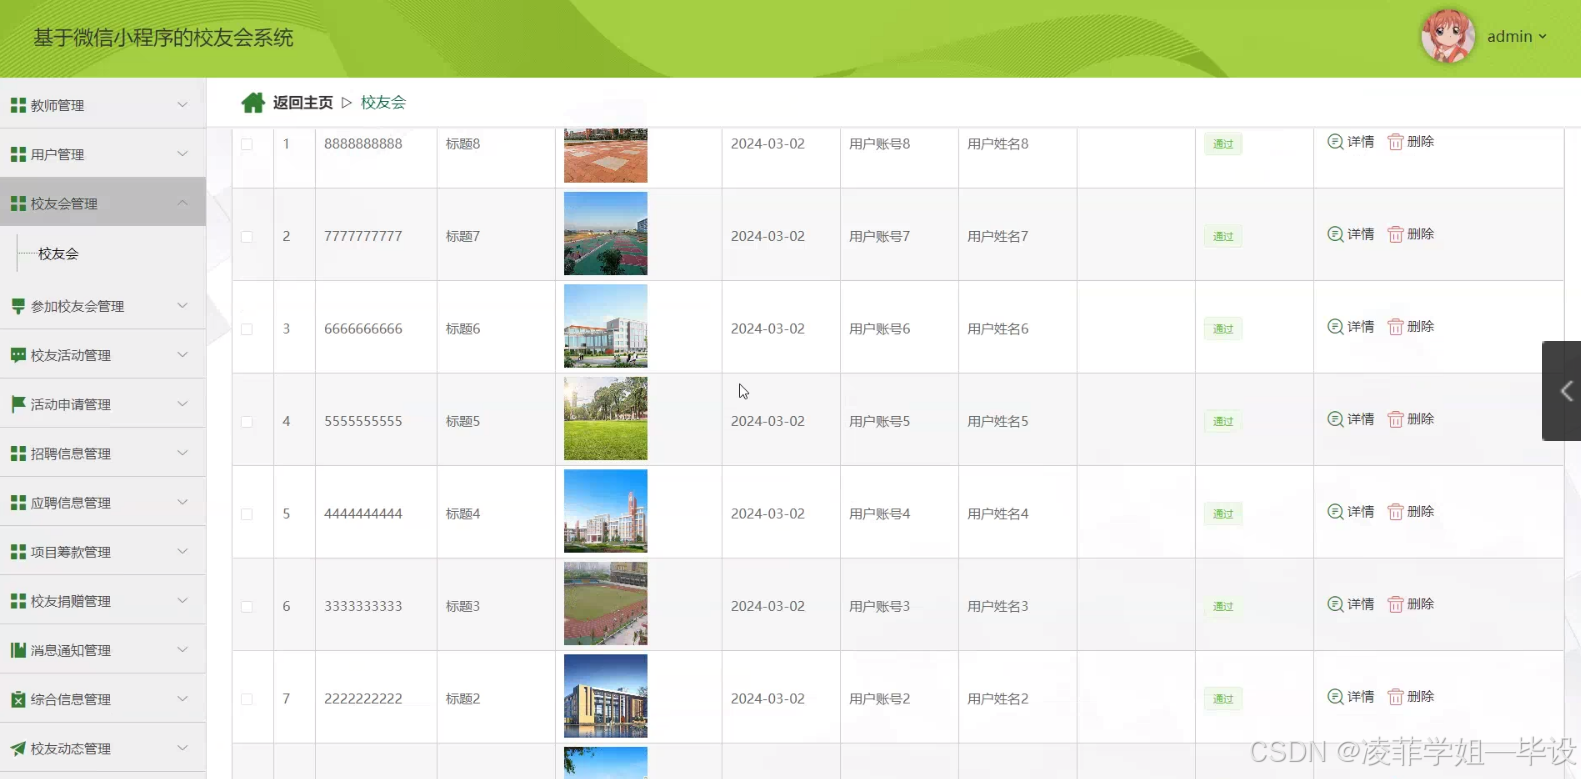Check the box for row 3333333333

(247, 607)
